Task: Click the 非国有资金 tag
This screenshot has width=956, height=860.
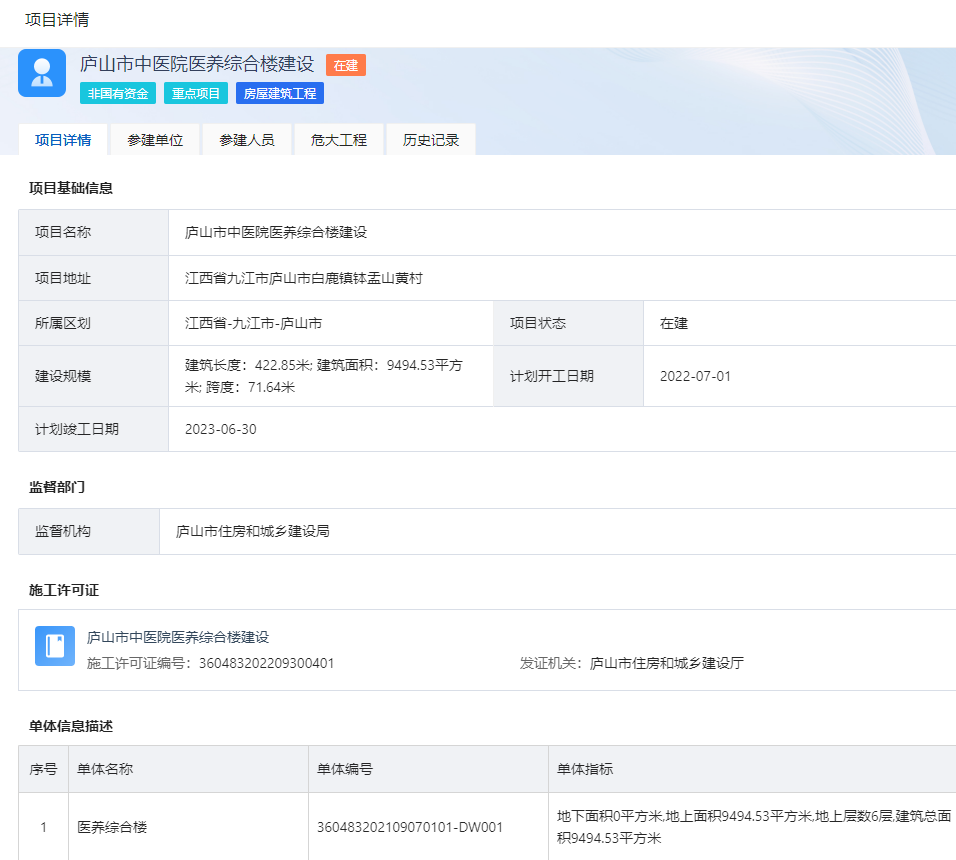Action: pos(118,93)
